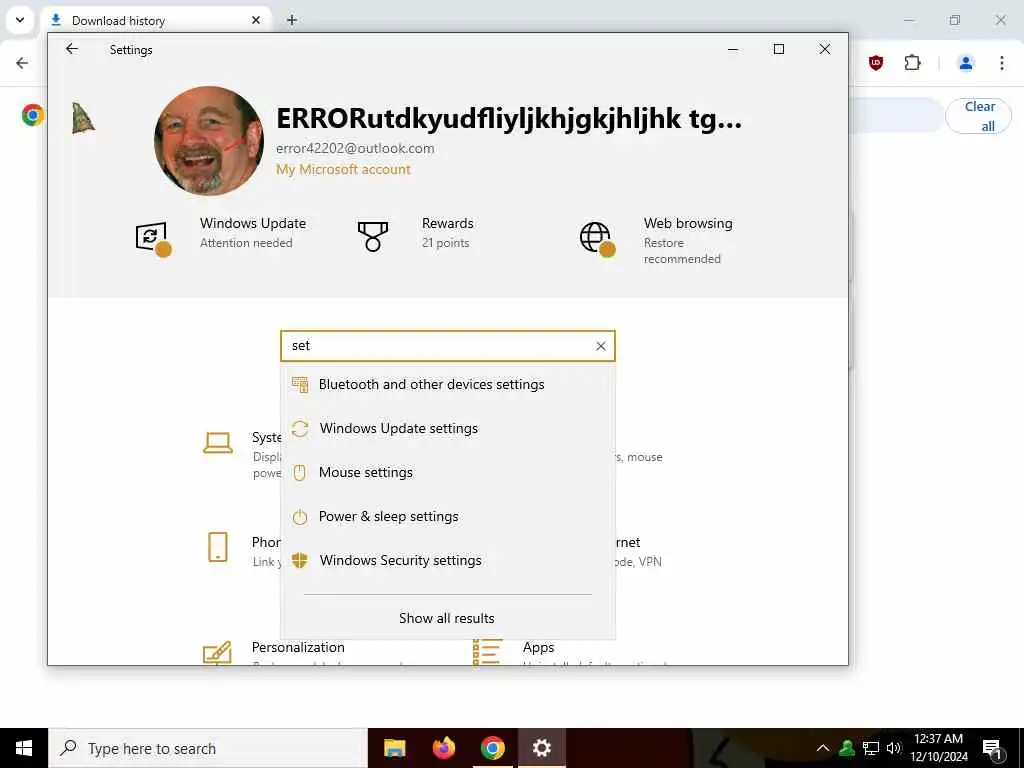Click Chrome back navigation arrow
The image size is (1024, 768).
tap(22, 63)
